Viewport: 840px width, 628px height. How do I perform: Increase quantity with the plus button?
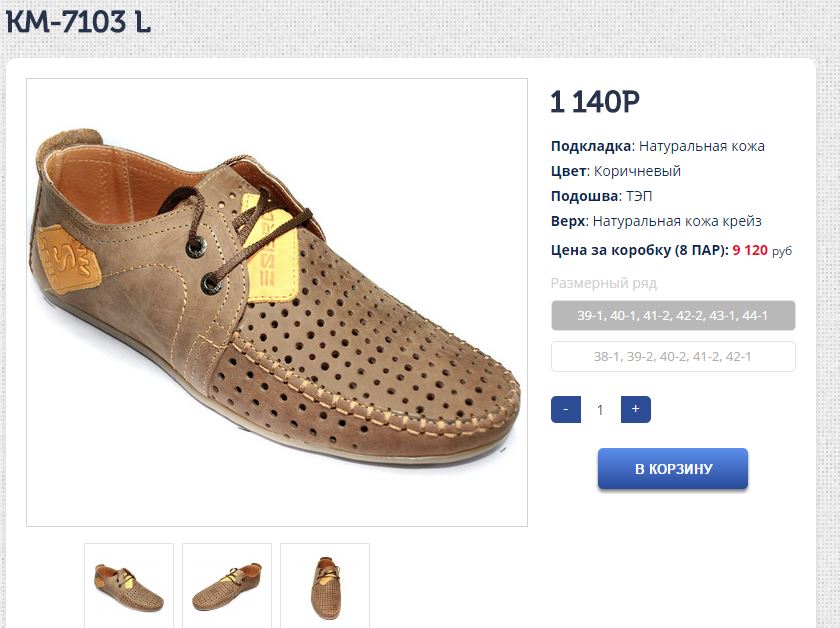[635, 409]
